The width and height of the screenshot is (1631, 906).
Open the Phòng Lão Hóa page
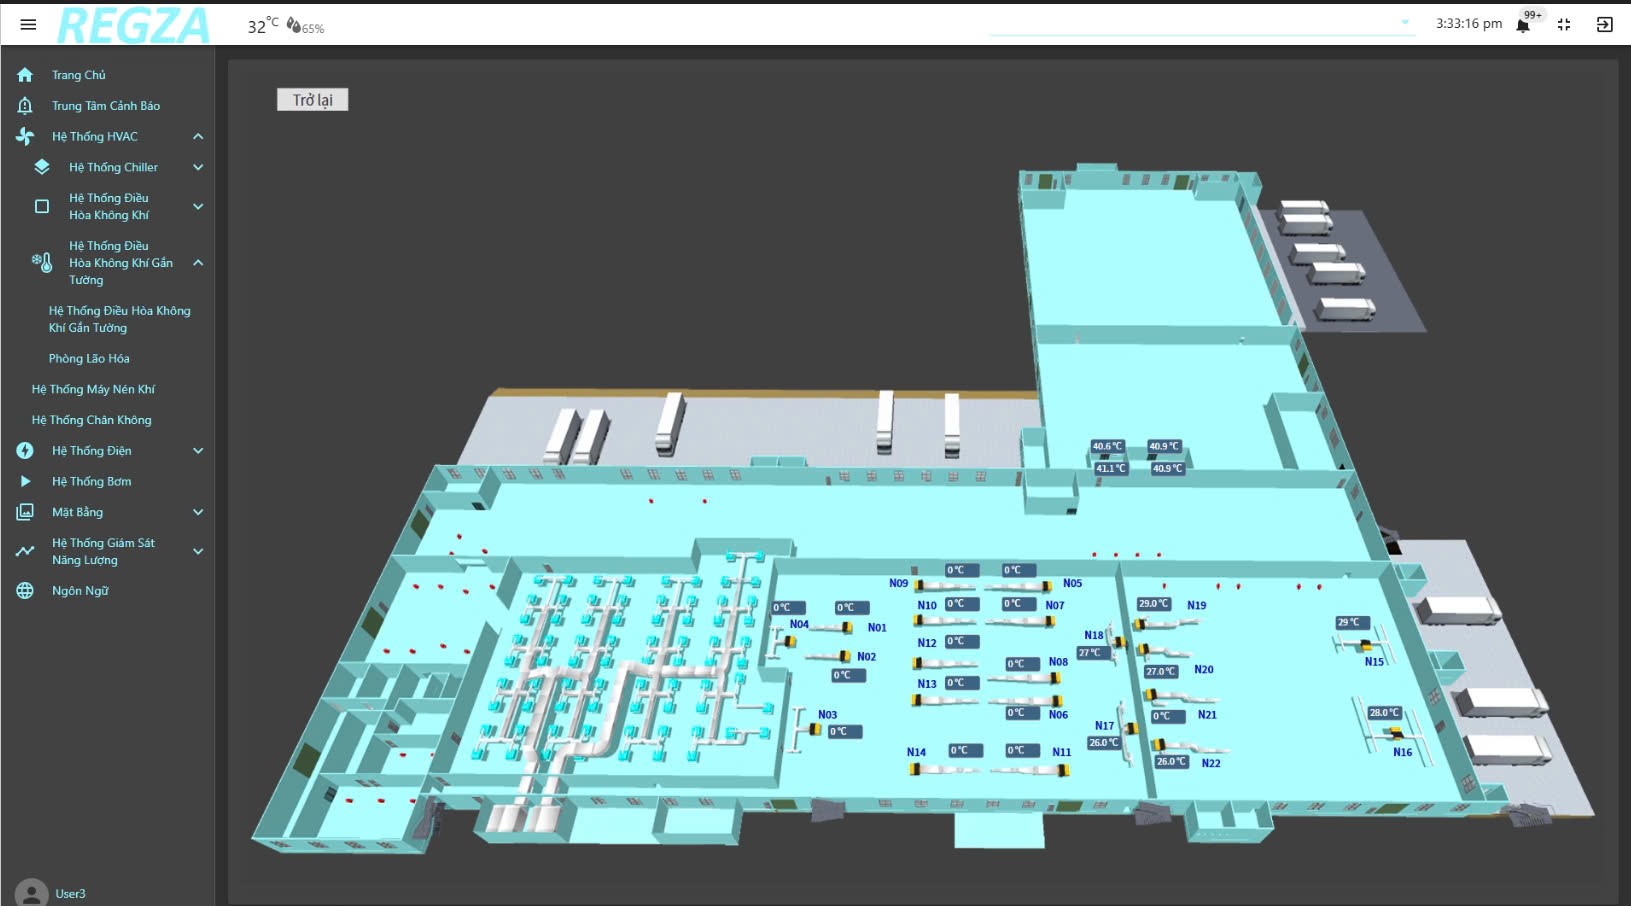pyautogui.click(x=89, y=359)
